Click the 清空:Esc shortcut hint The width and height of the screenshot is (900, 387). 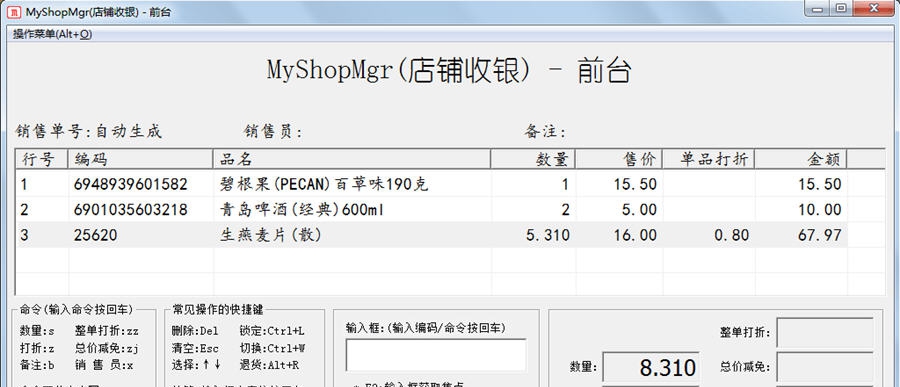pyautogui.click(x=195, y=349)
